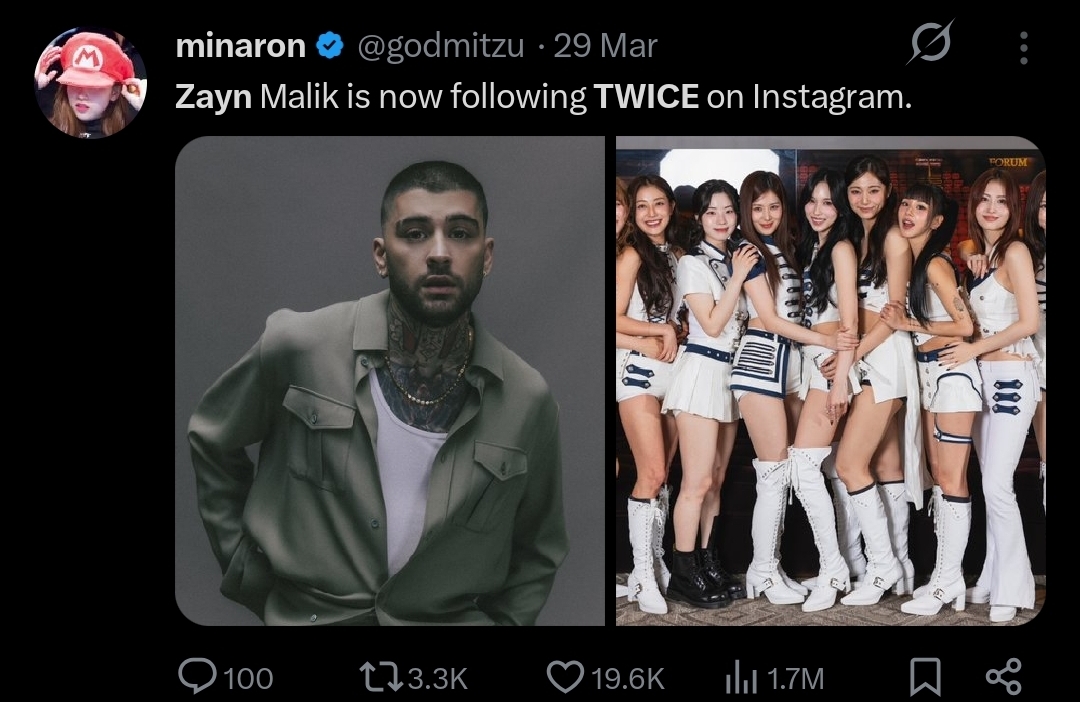
Task: Click the 19.6K likes count
Action: 627,679
